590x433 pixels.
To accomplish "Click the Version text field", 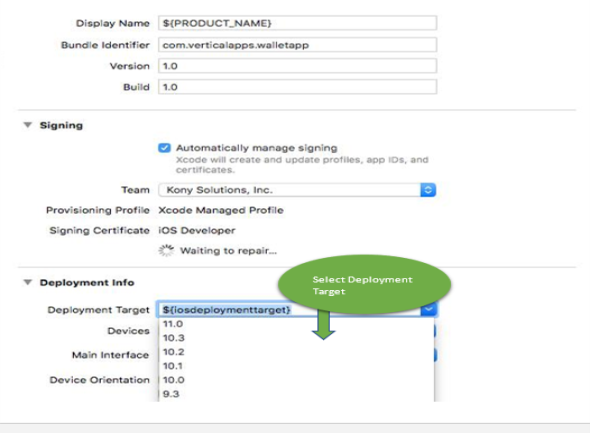I will point(297,66).
